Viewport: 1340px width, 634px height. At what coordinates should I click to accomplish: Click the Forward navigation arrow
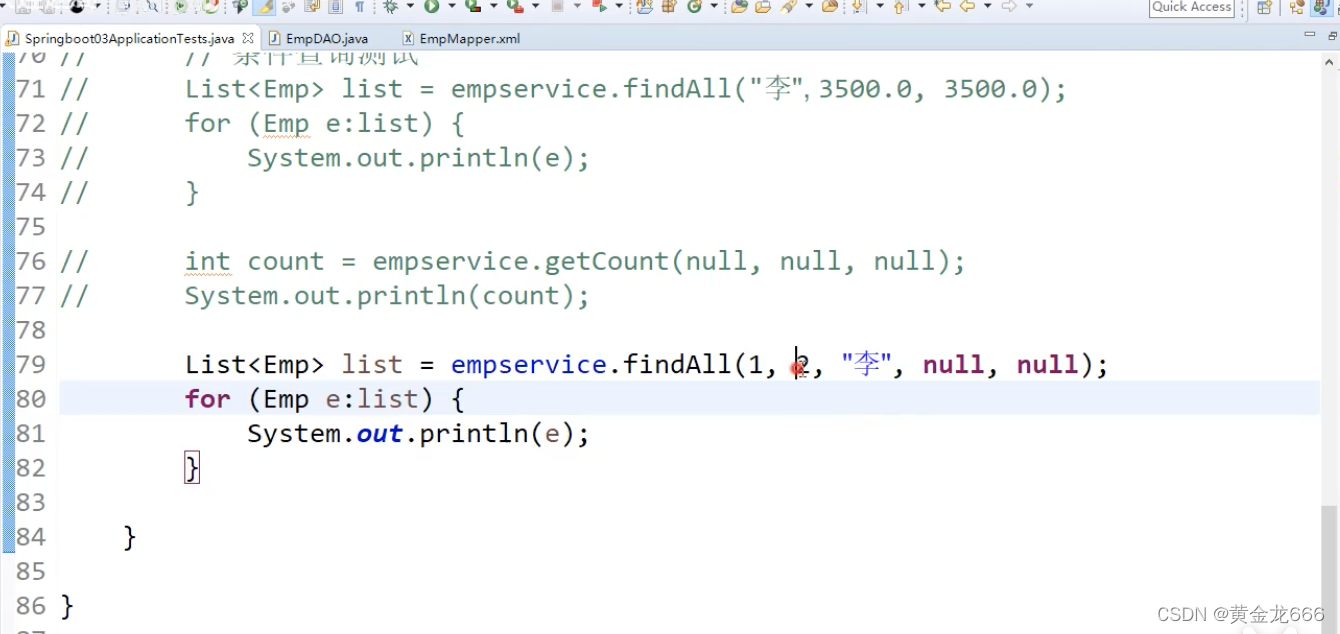(1009, 6)
